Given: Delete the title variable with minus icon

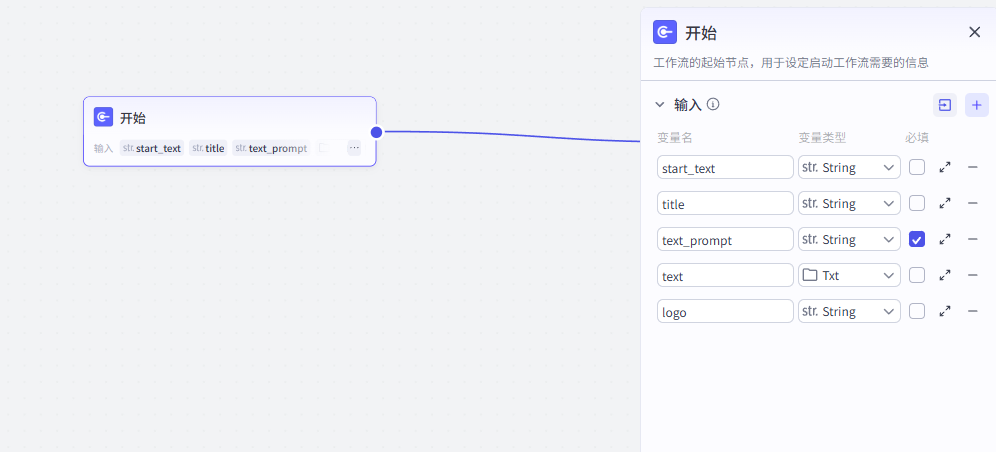Looking at the screenshot, I should [973, 204].
